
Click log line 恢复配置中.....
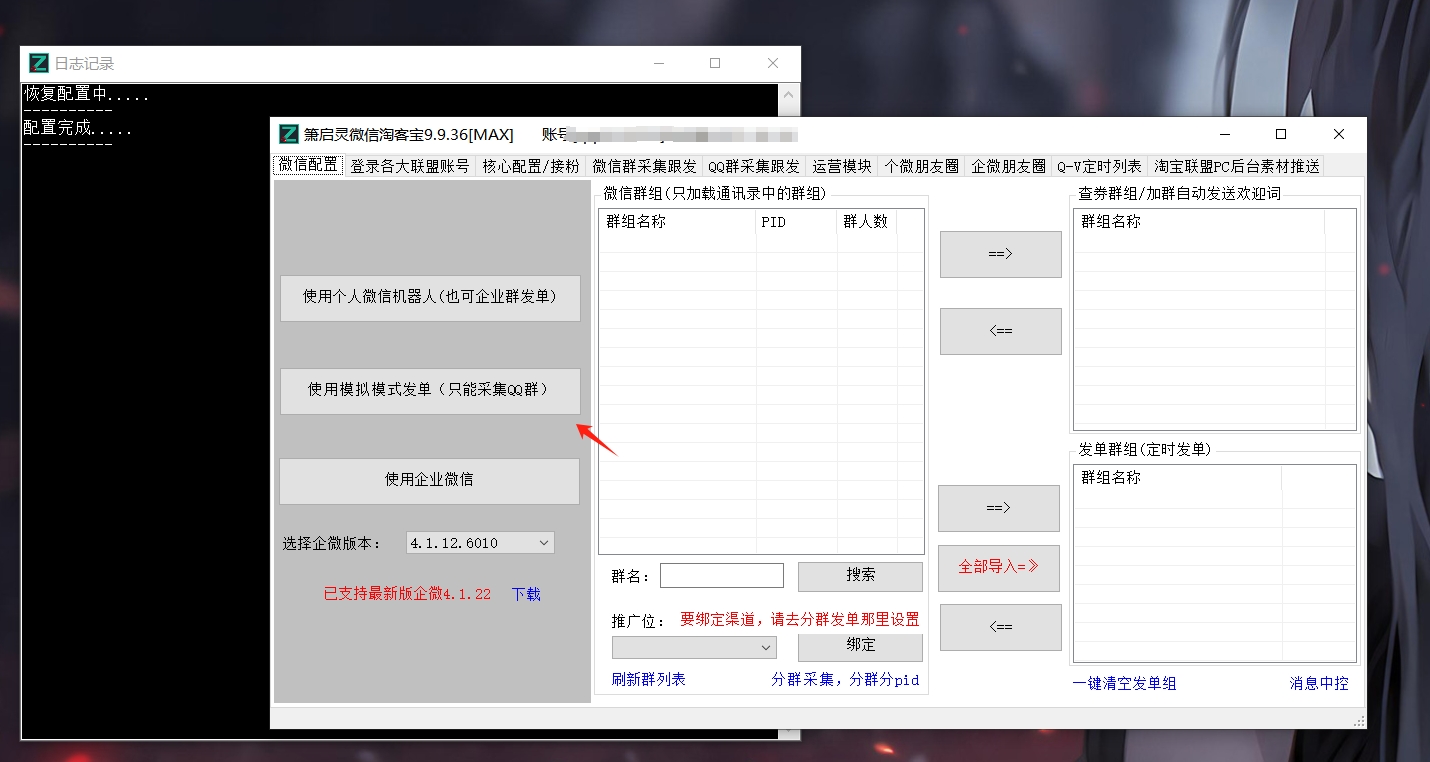click(87, 95)
